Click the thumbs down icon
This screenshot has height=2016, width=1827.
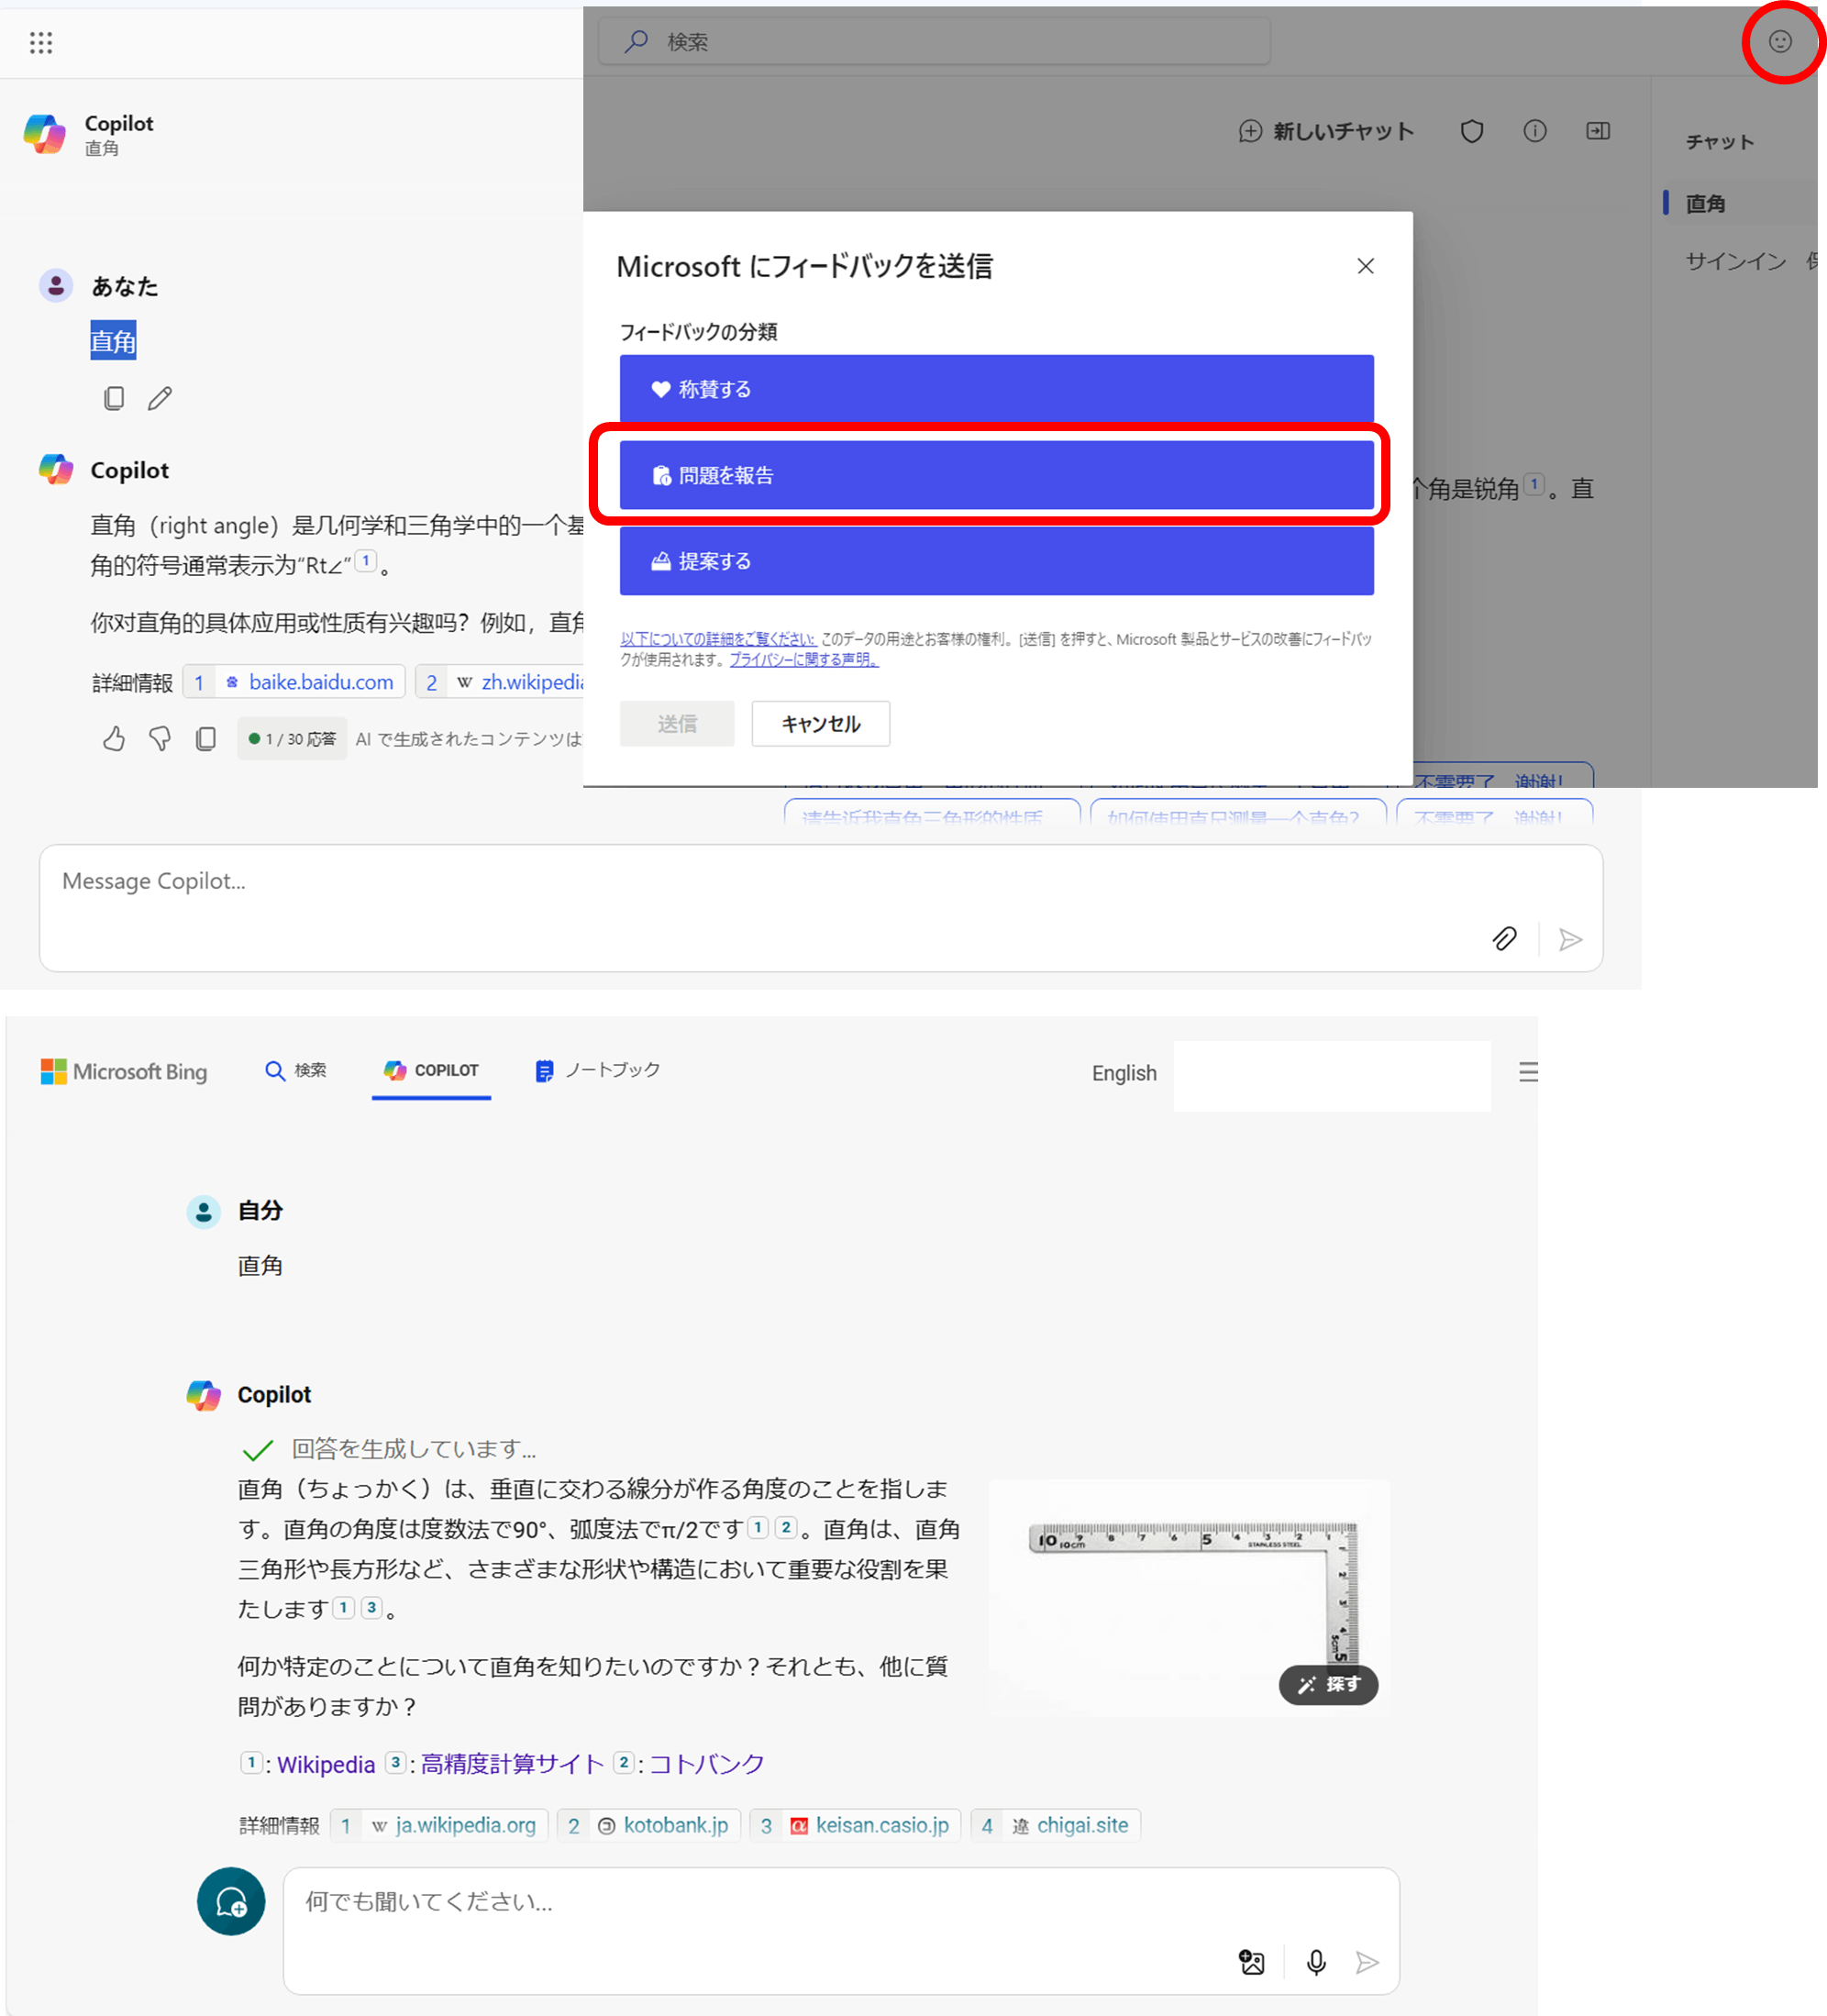pyautogui.click(x=160, y=739)
